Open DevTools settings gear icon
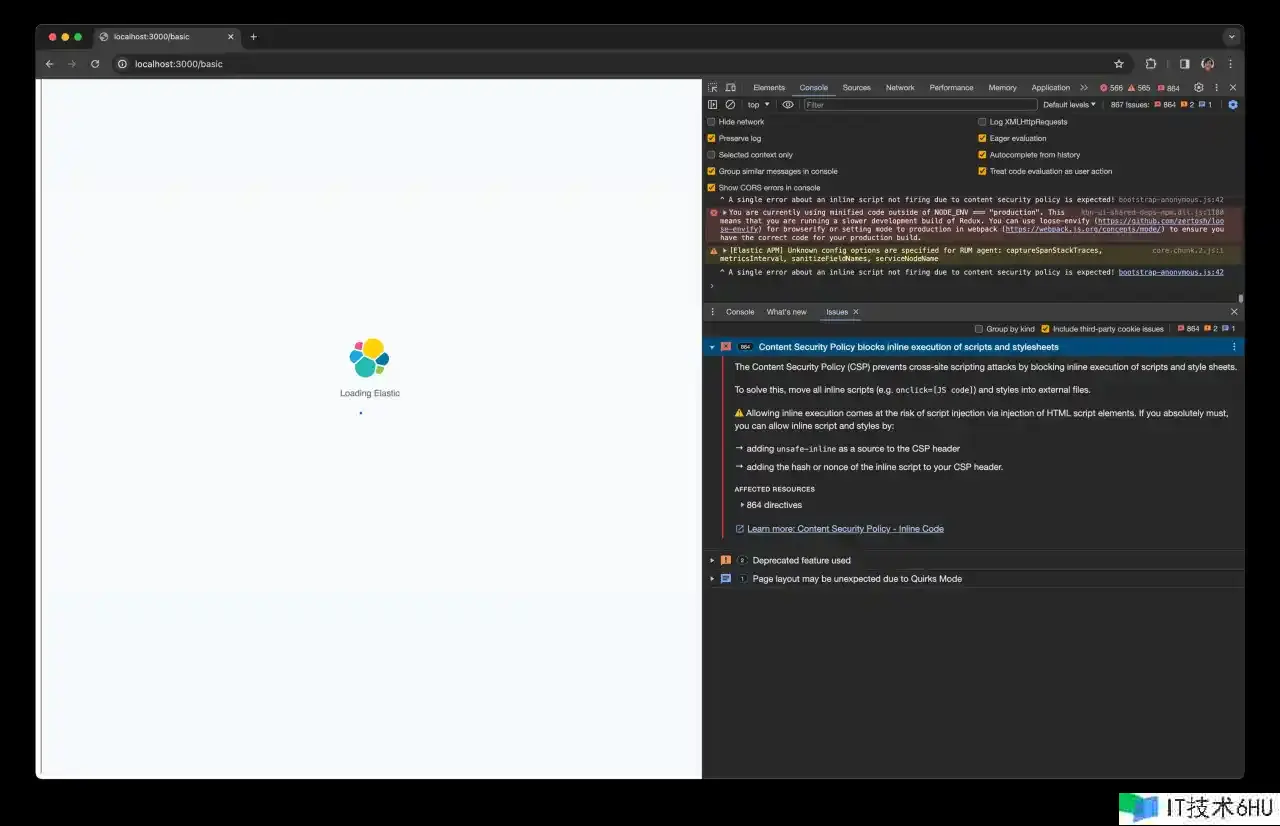 click(x=1199, y=88)
